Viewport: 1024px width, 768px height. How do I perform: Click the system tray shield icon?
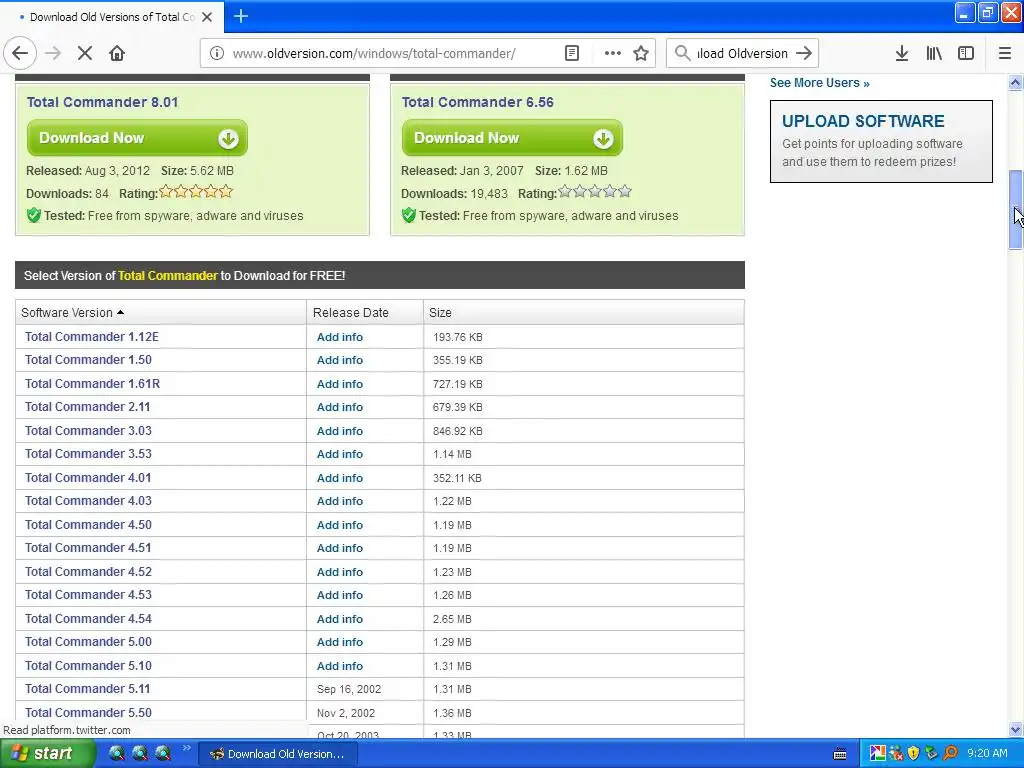[914, 754]
